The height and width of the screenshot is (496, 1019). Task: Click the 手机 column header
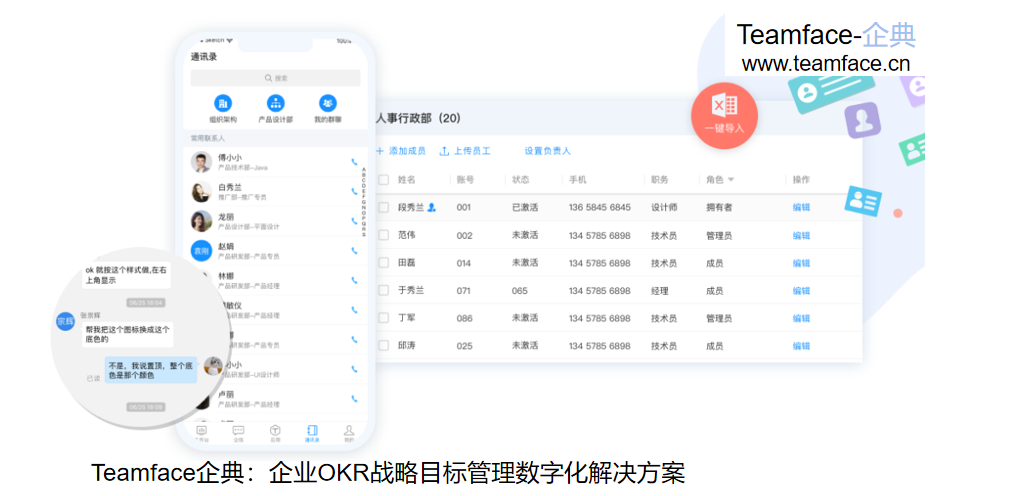coord(577,179)
